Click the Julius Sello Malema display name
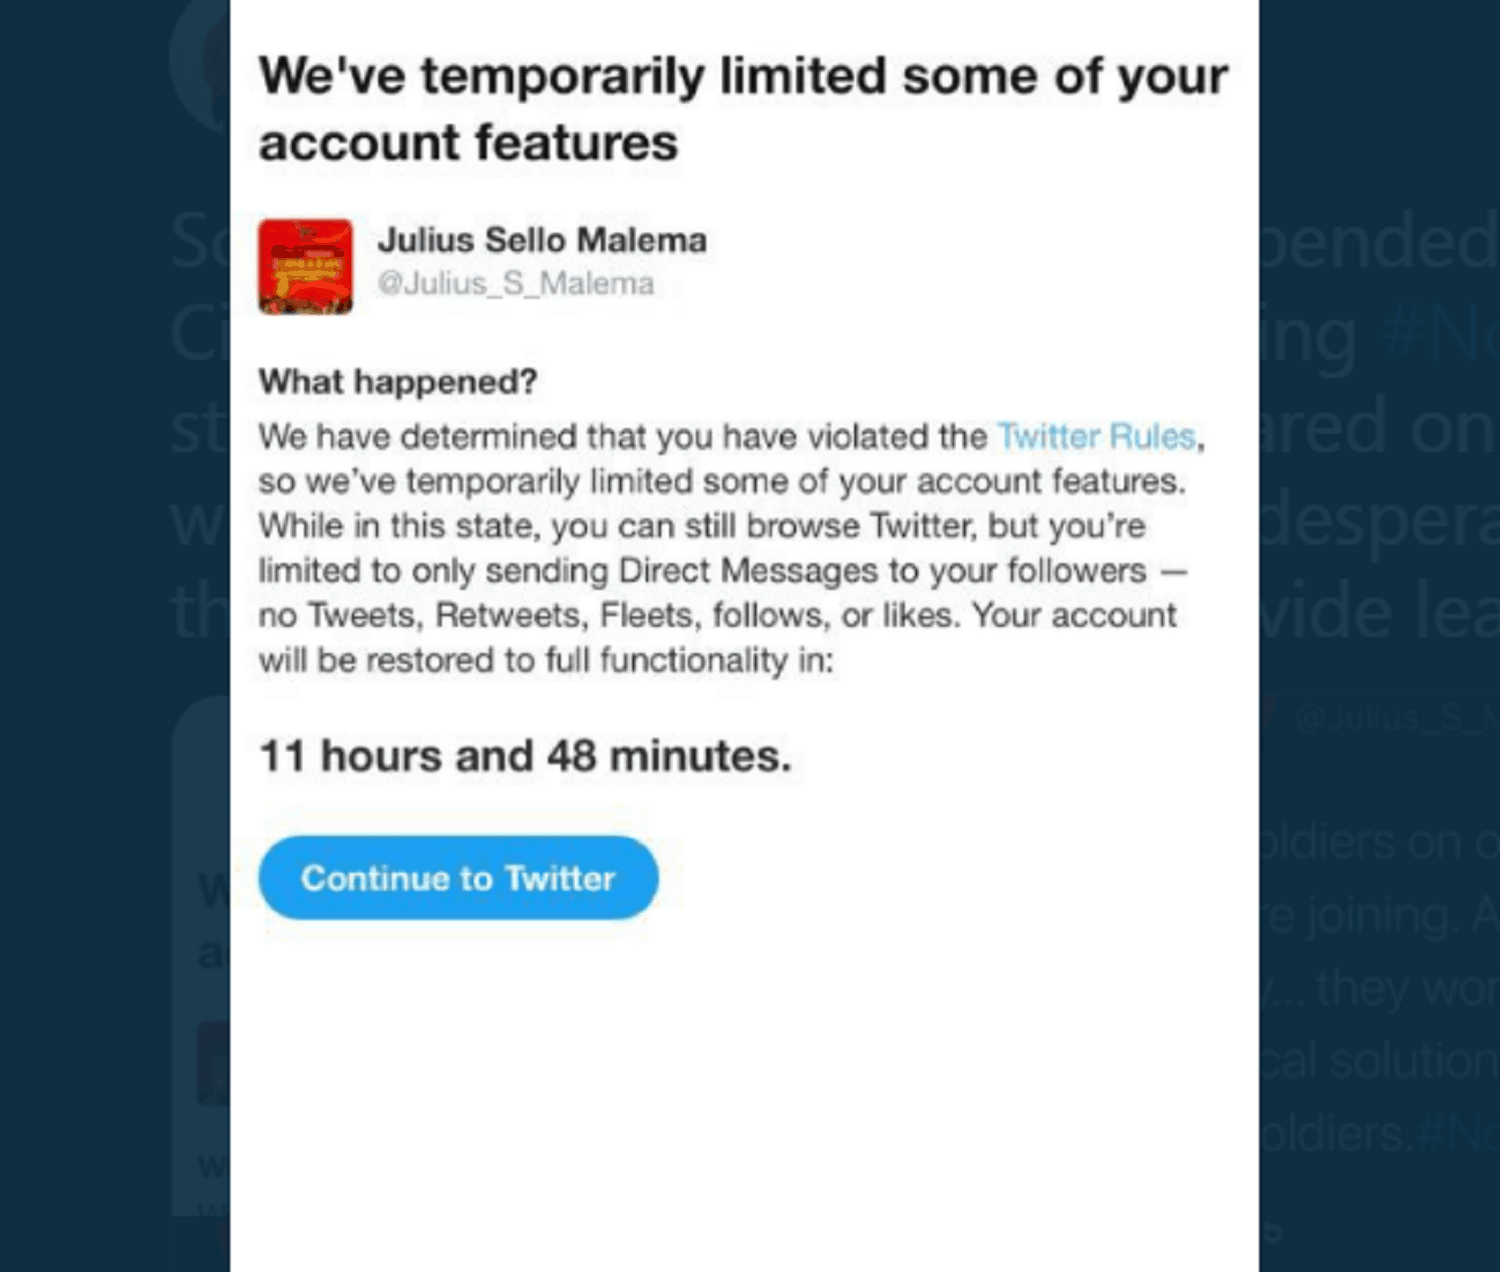1500x1272 pixels. (542, 241)
